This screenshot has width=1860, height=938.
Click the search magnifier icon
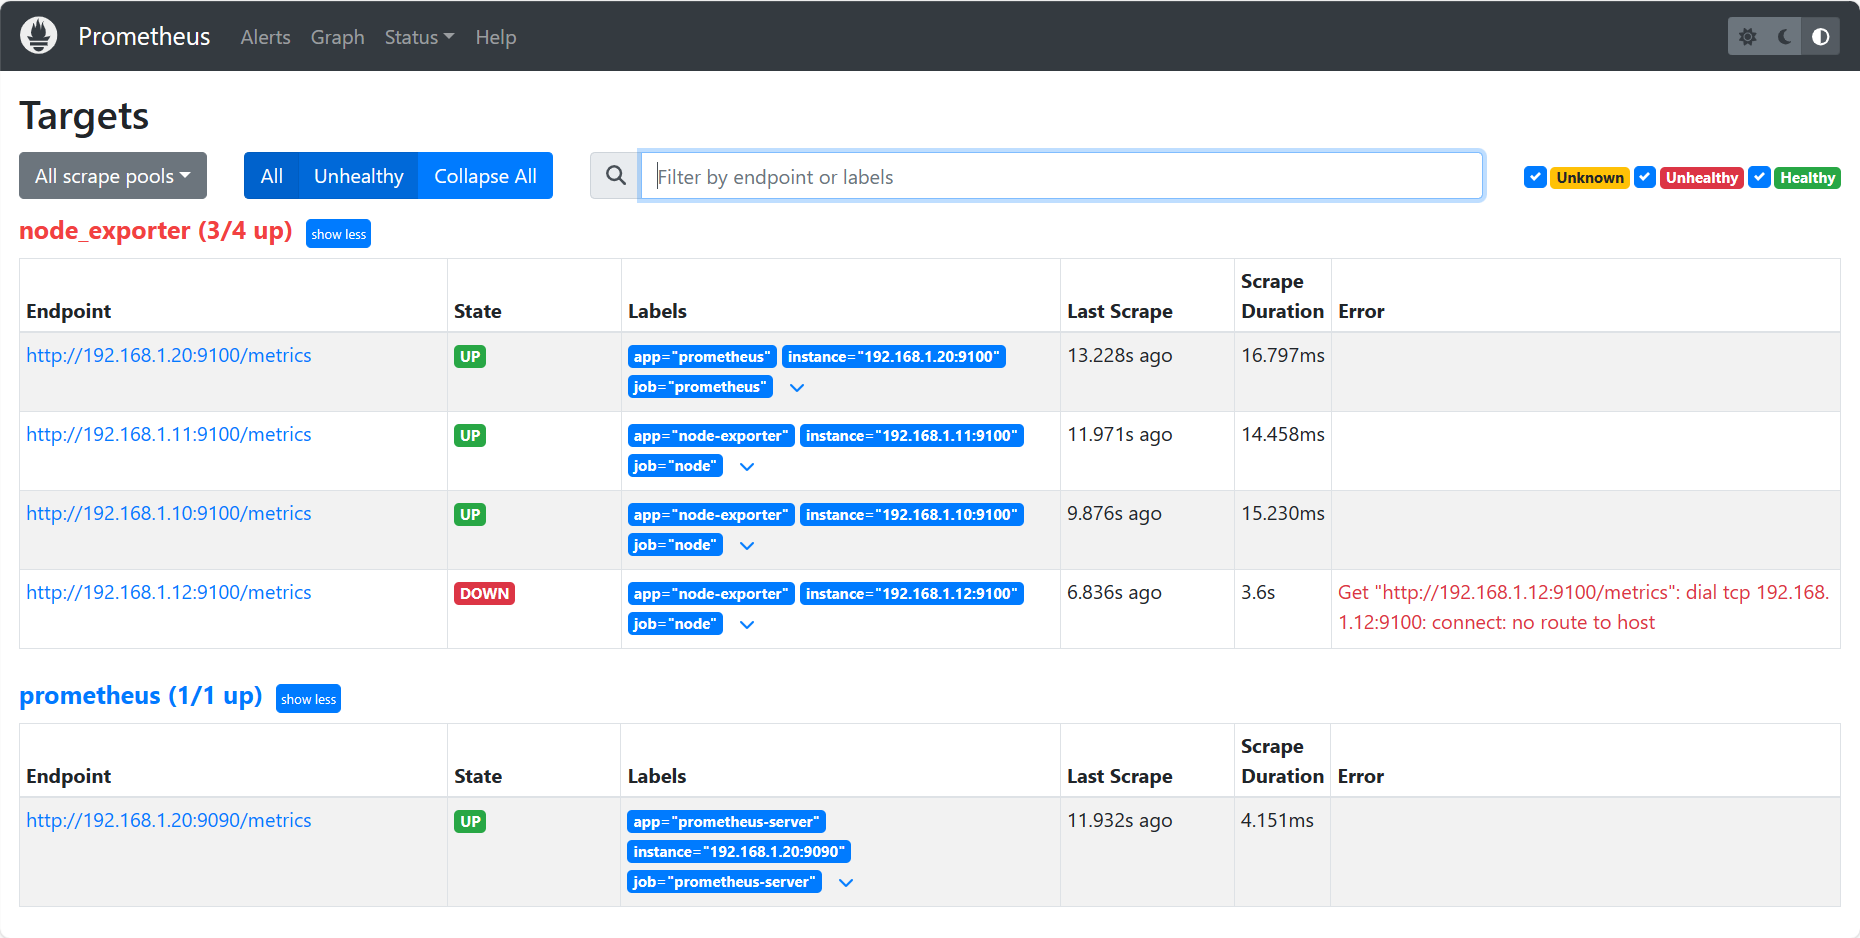[x=616, y=176]
